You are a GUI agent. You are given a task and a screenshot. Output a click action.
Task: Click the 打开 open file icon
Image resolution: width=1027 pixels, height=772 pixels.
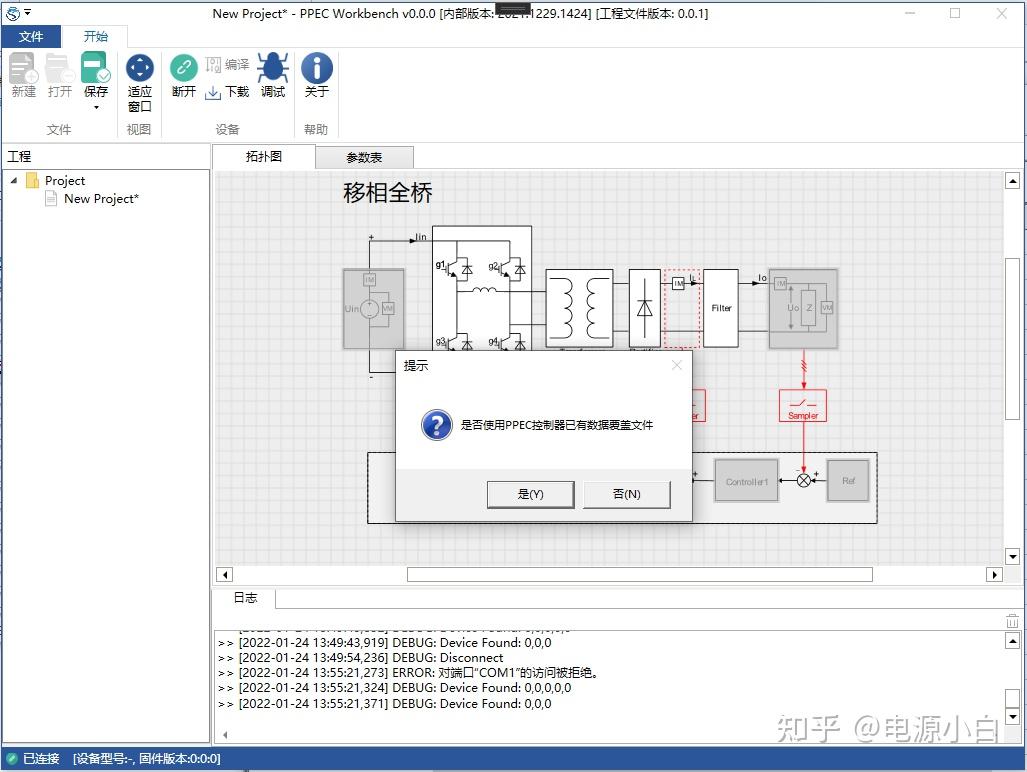pos(60,75)
